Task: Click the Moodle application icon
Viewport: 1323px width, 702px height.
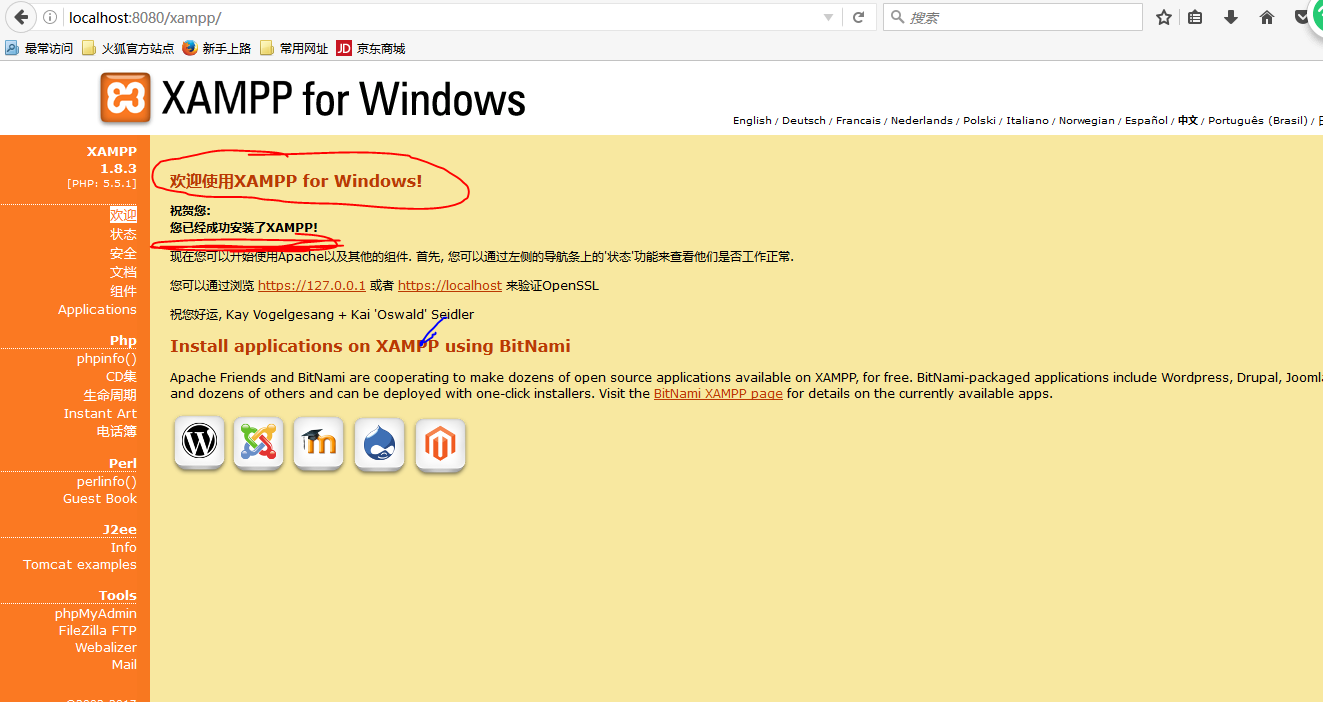Action: tap(320, 443)
